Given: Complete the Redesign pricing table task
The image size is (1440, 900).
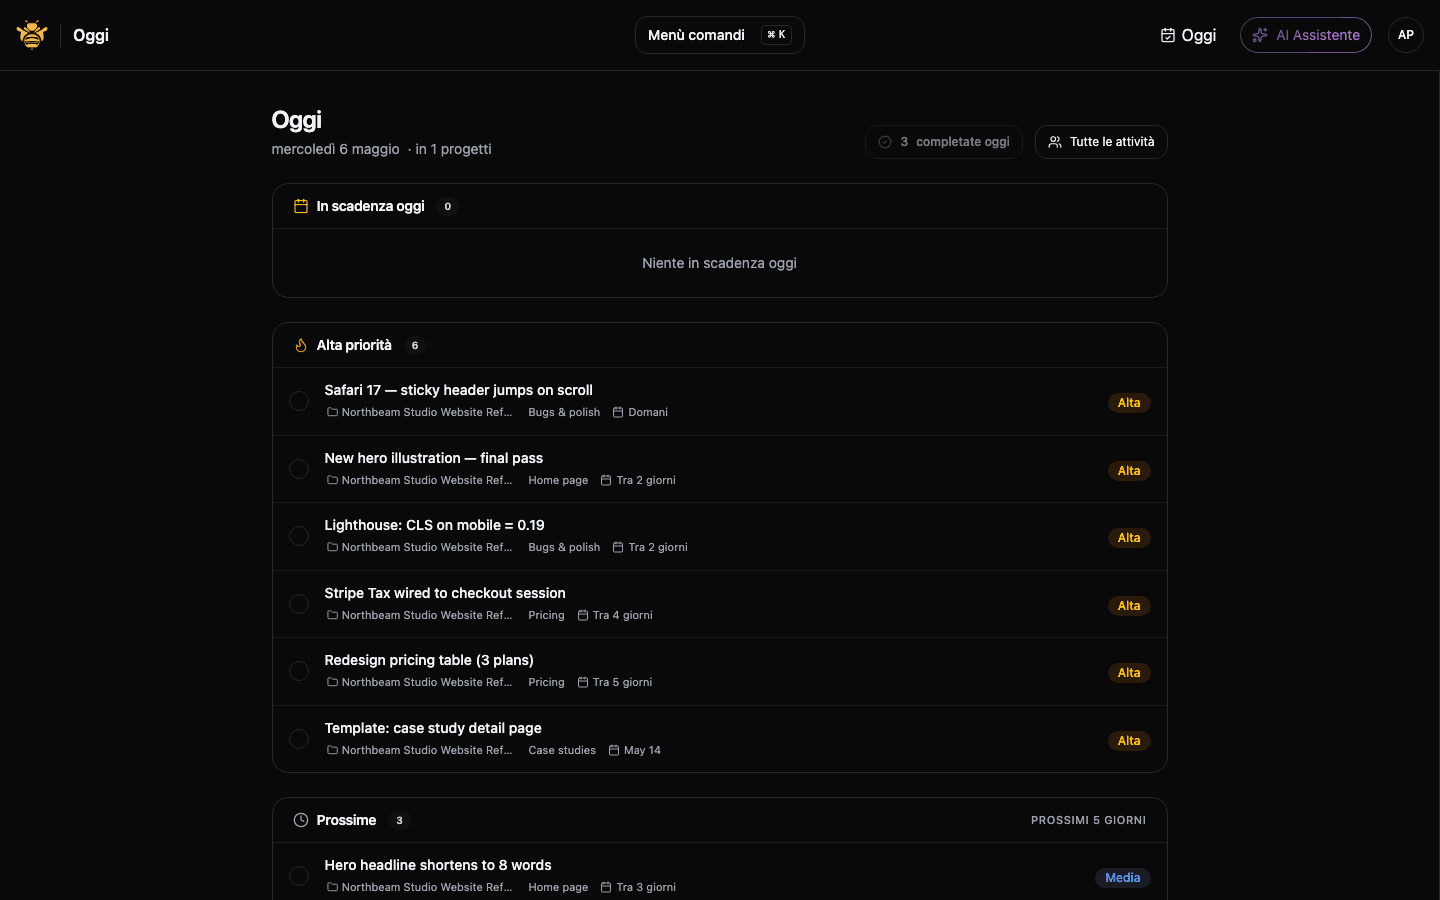Looking at the screenshot, I should pos(299,671).
